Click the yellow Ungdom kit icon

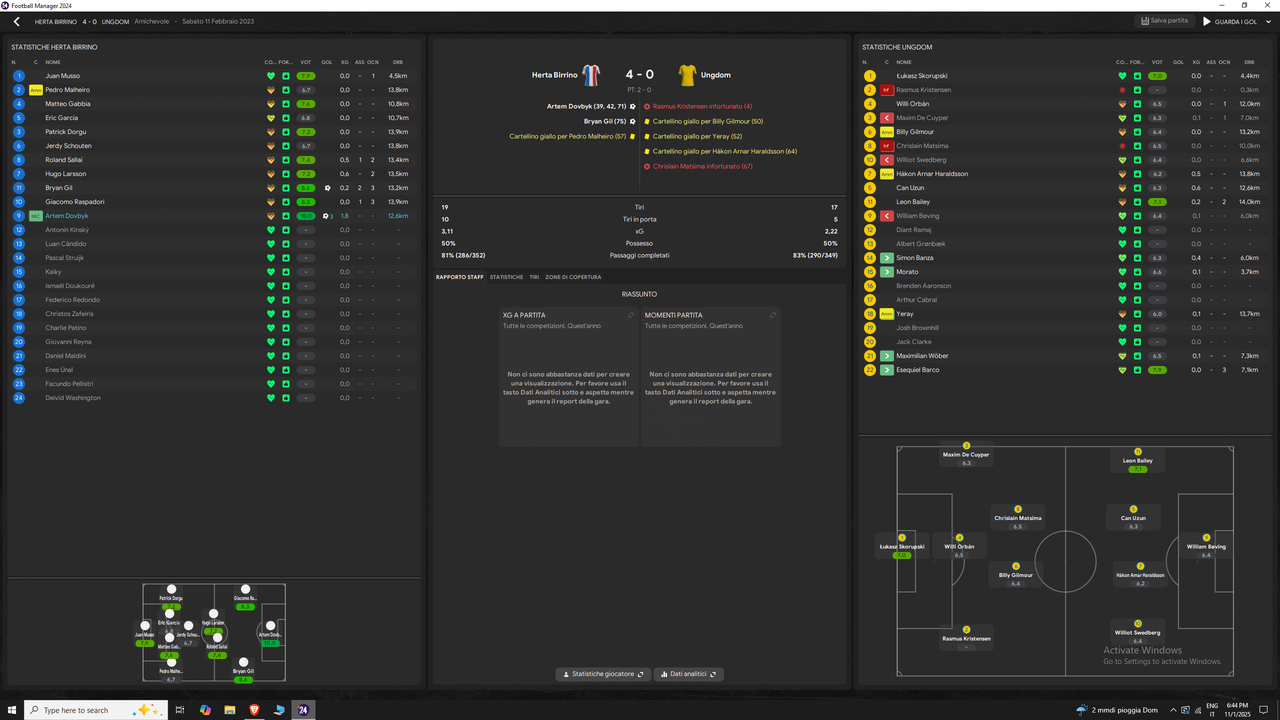click(x=686, y=75)
